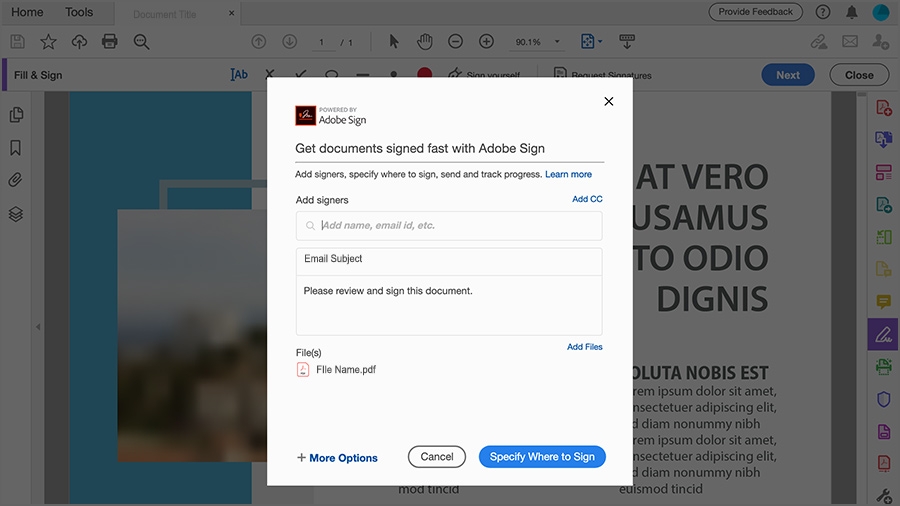Click Next in Fill & Sign bar
The height and width of the screenshot is (506, 900).
coord(788,75)
